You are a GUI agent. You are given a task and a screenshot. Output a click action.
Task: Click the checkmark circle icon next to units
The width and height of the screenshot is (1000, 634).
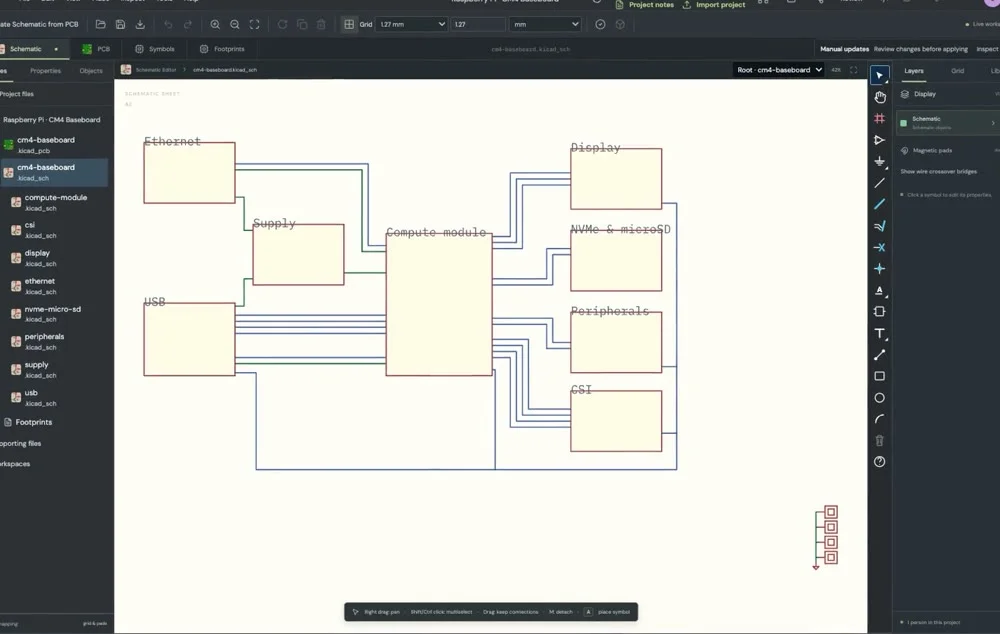pyautogui.click(x=600, y=24)
